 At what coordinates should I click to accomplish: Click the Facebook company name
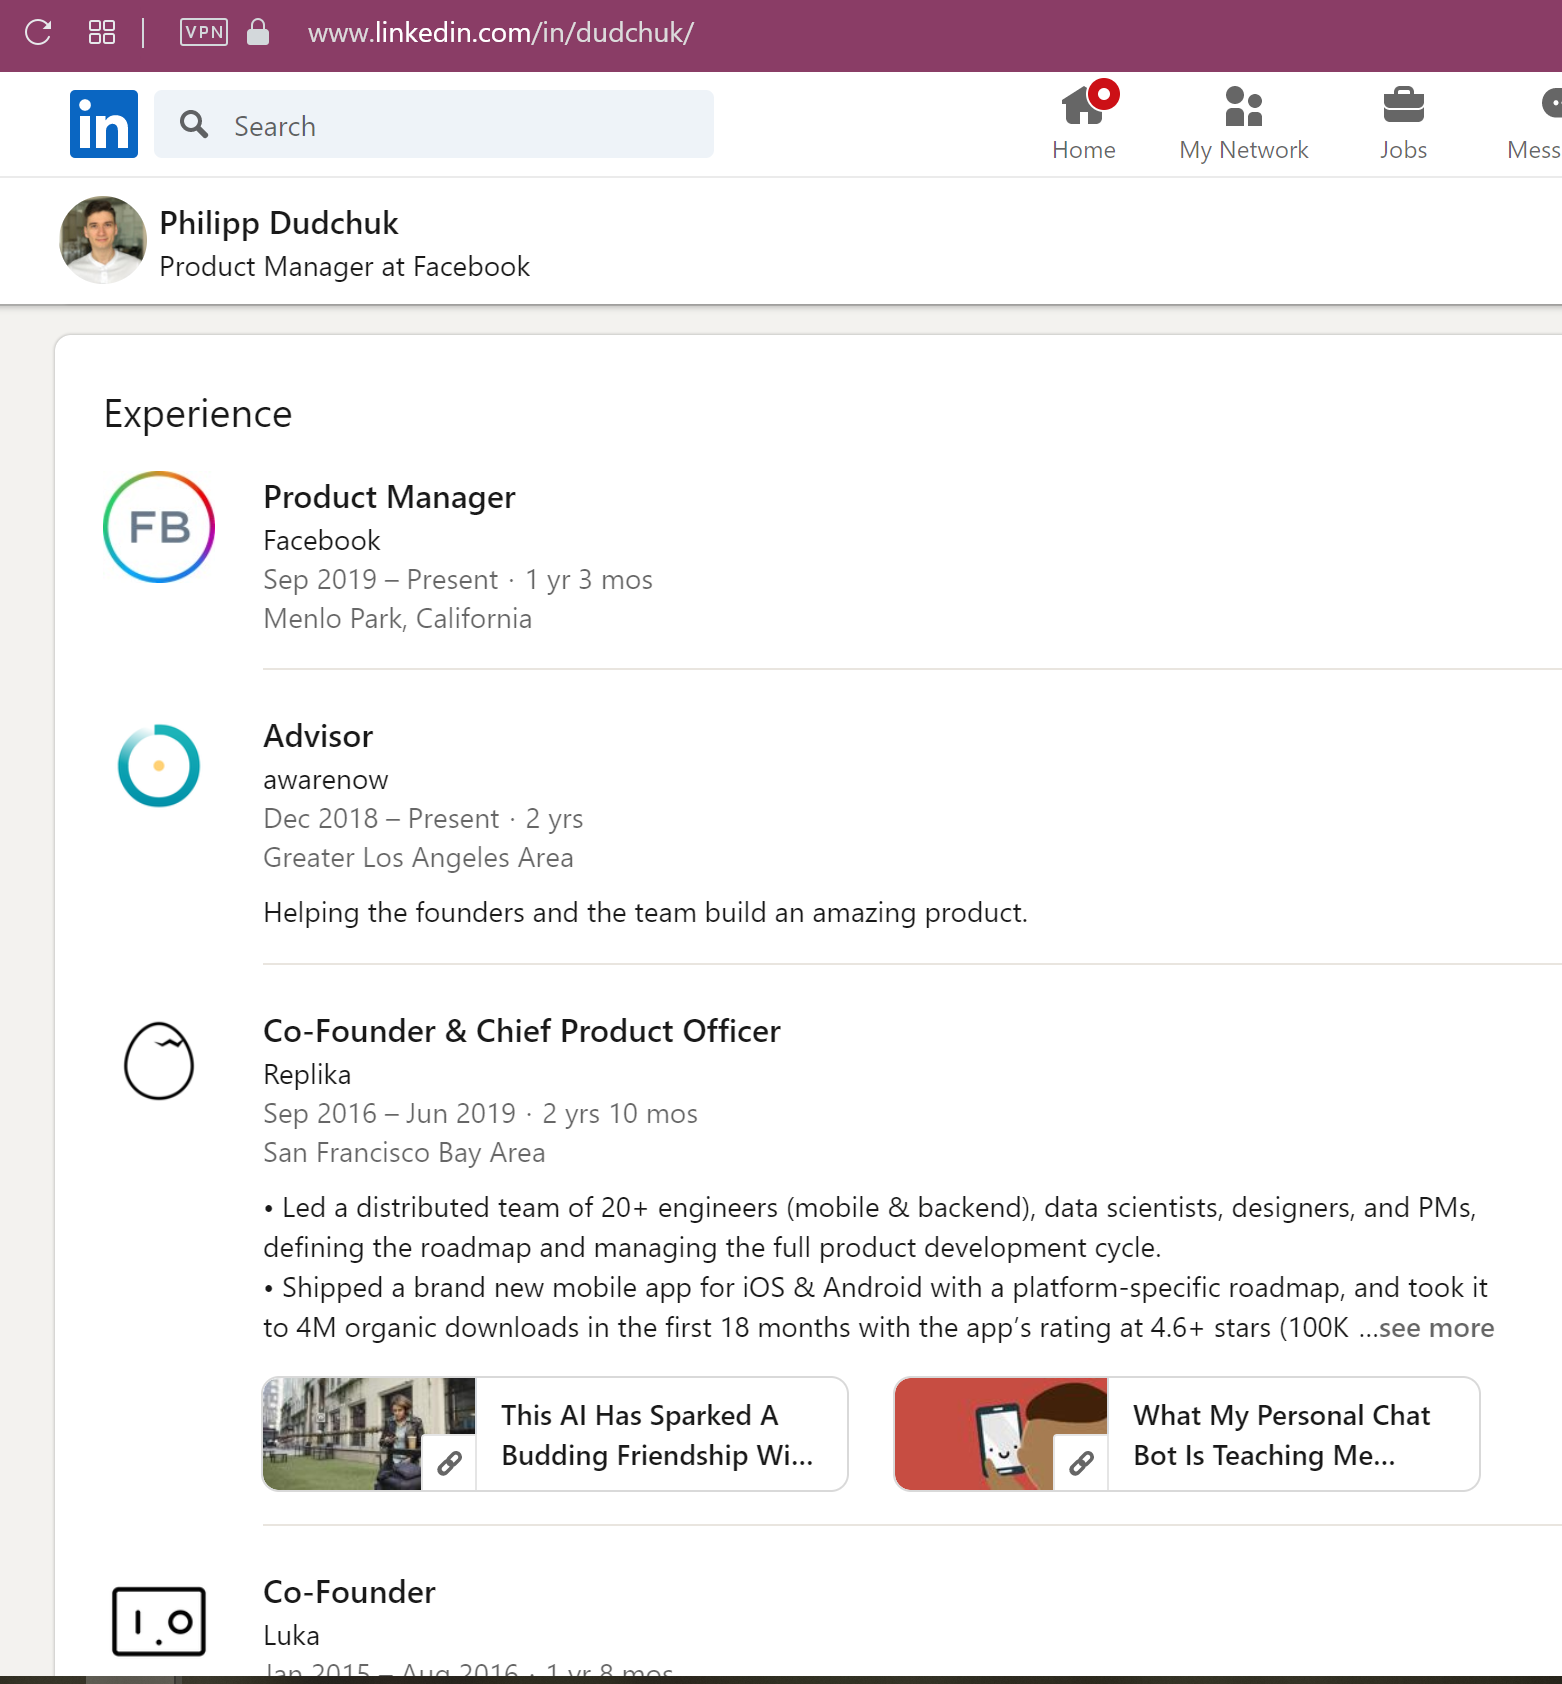pos(322,541)
